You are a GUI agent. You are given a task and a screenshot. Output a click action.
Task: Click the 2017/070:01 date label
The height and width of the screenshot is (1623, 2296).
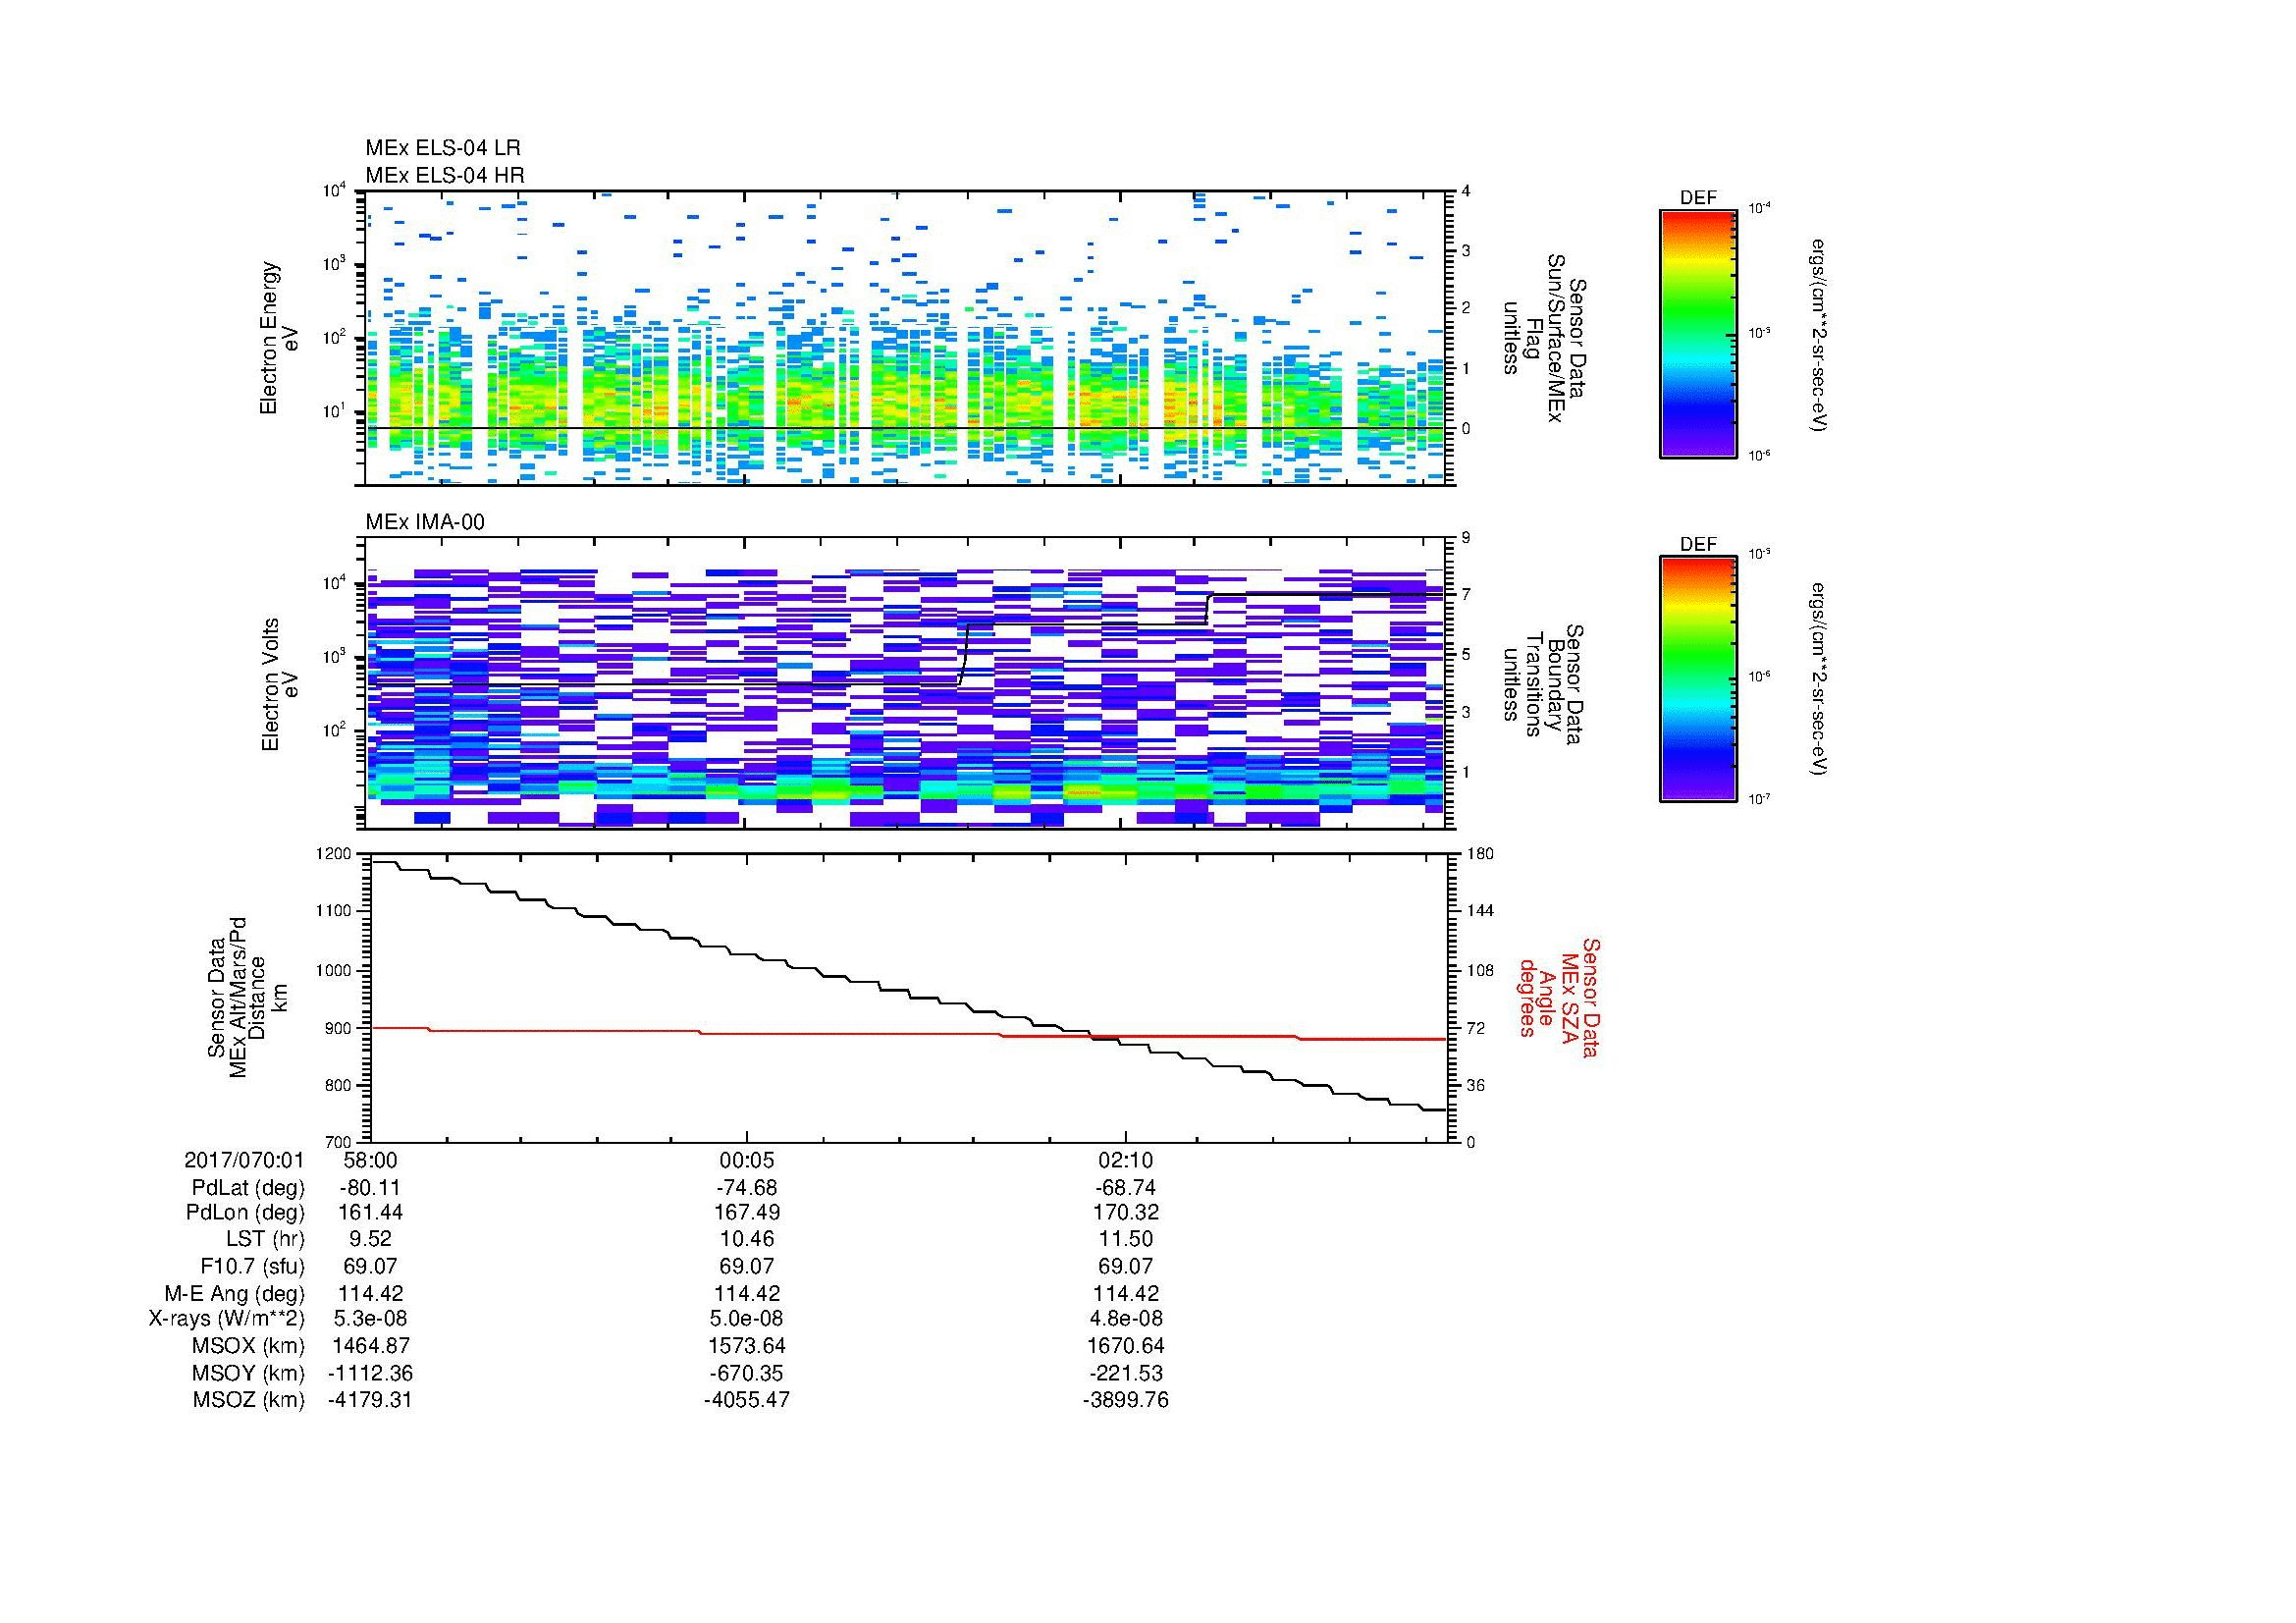(x=244, y=1161)
